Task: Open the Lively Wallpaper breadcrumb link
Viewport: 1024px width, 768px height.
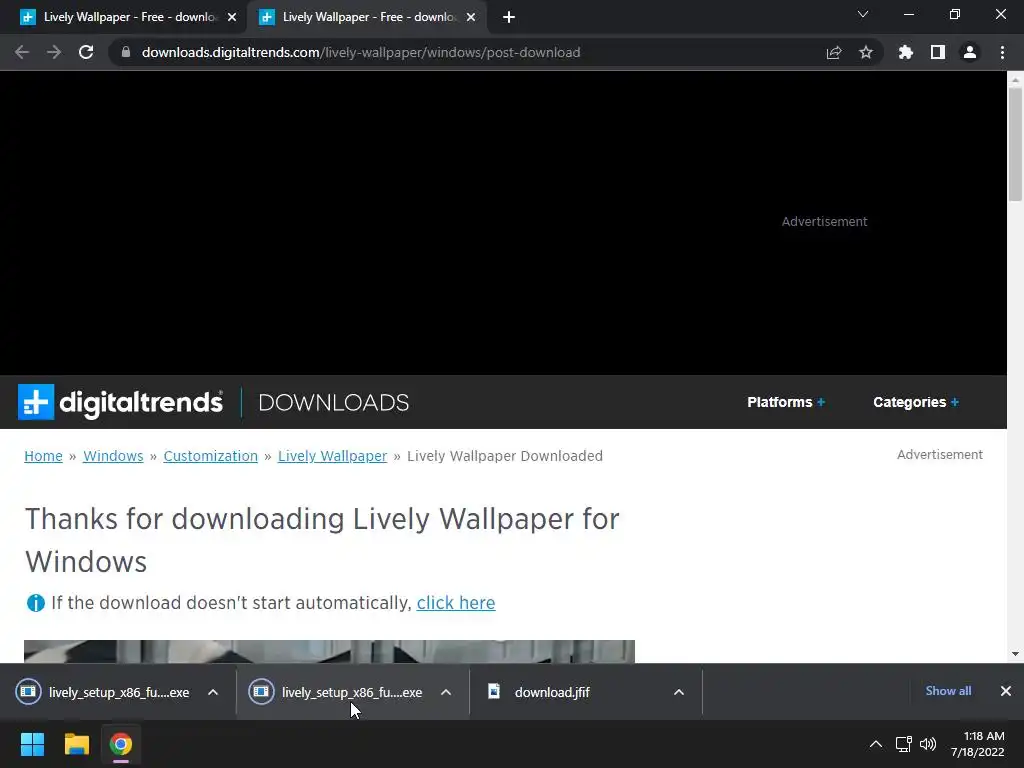Action: pyautogui.click(x=332, y=456)
